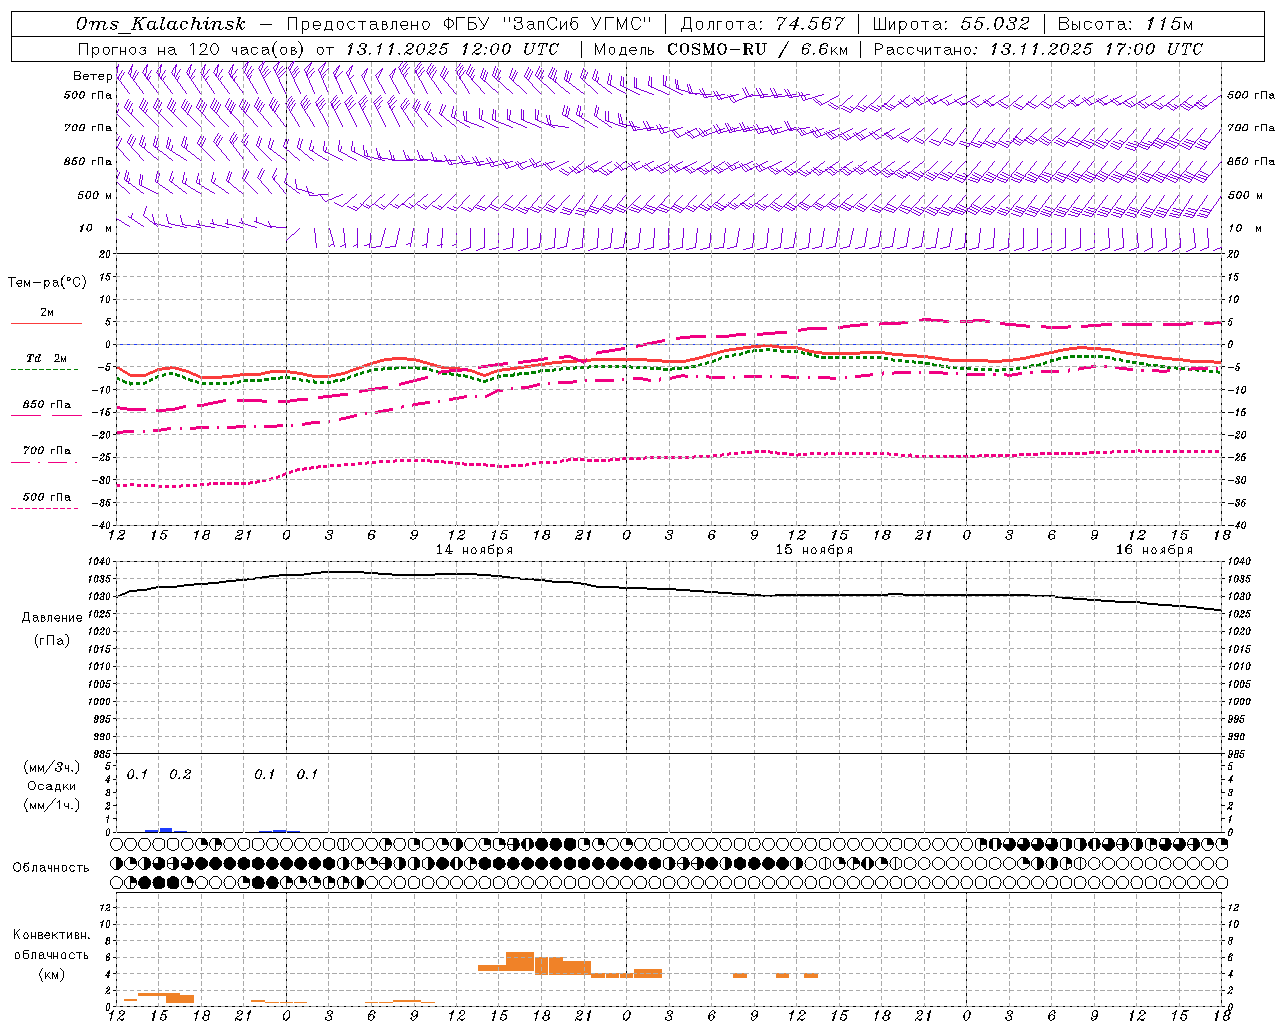Click the forecast start time 13.11.2025 12:00 UTC
This screenshot has height=1024, width=1280.
pos(452,49)
